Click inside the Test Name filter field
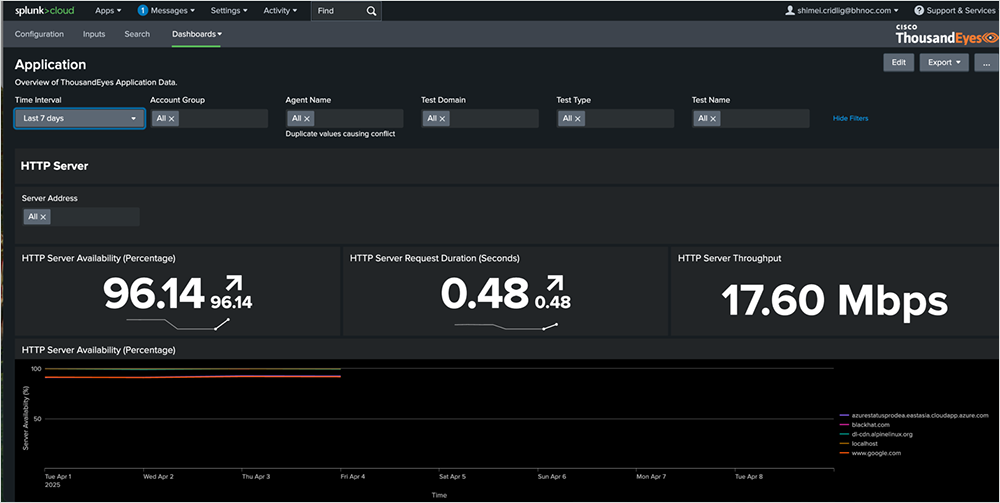Screen dimensions: 1000x503 (765, 119)
